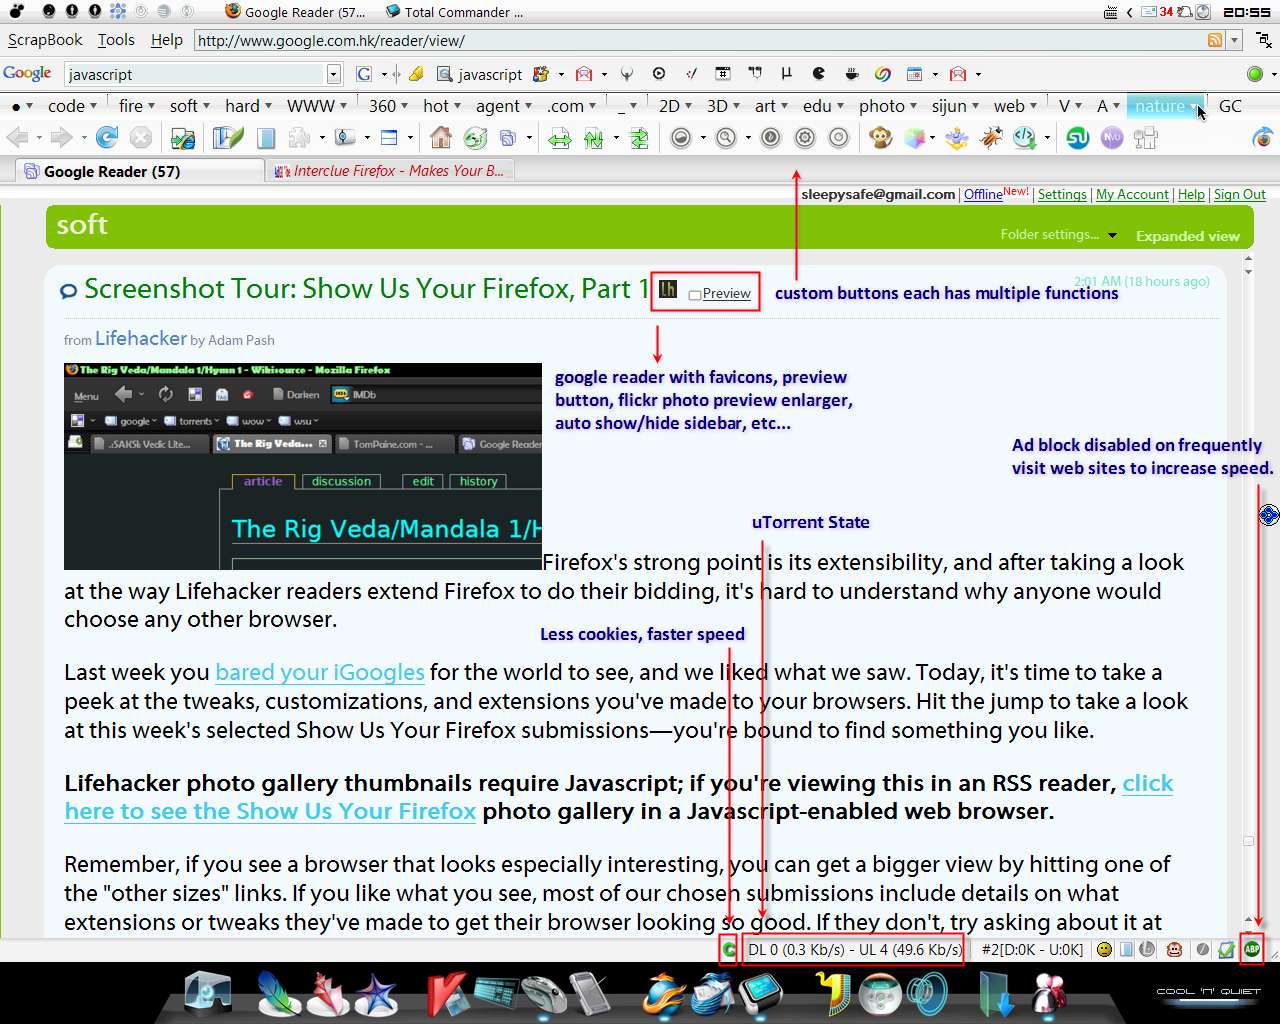Expand the WWW bookmarks folder

317,106
